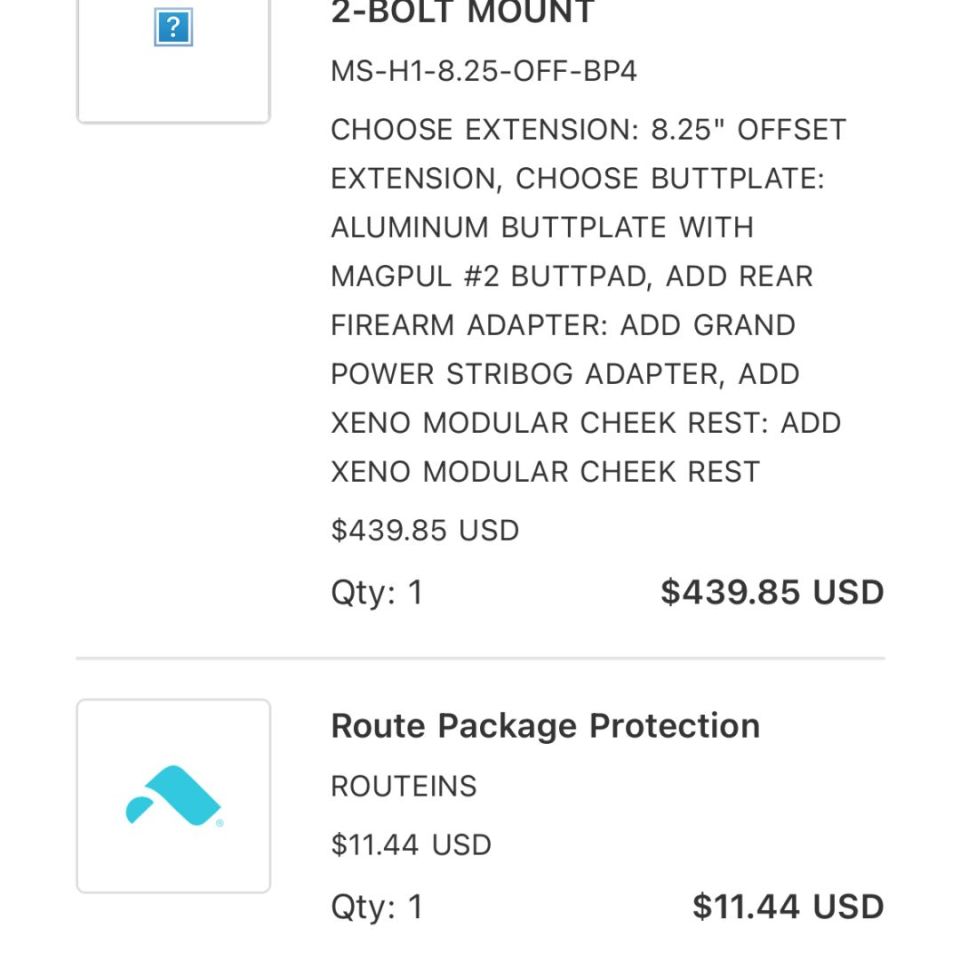Click the FIREARM ADAPTER: ADD GRAND line
This screenshot has height=960, width=960.
(563, 326)
